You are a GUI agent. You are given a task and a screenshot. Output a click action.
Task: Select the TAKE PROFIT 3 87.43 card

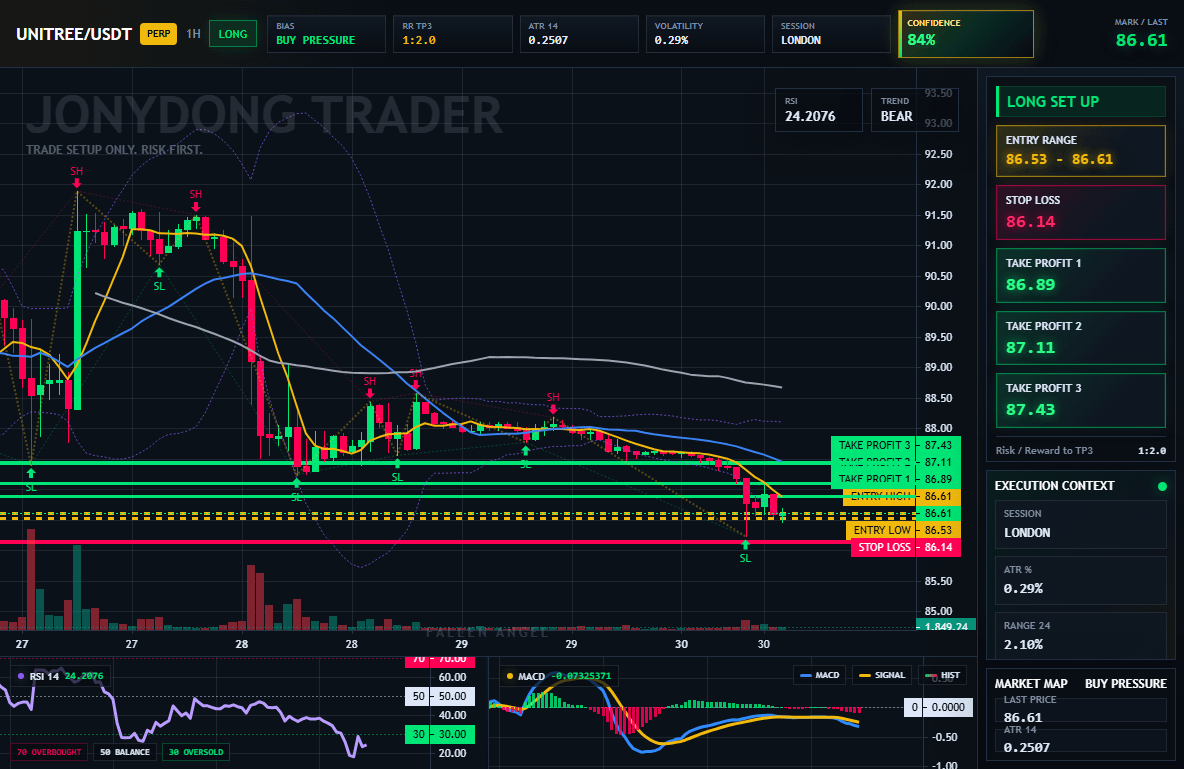coord(1081,401)
